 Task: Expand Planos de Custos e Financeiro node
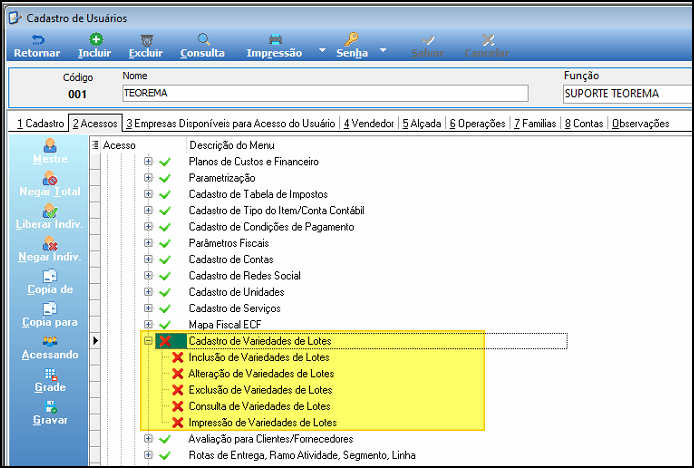tap(148, 162)
